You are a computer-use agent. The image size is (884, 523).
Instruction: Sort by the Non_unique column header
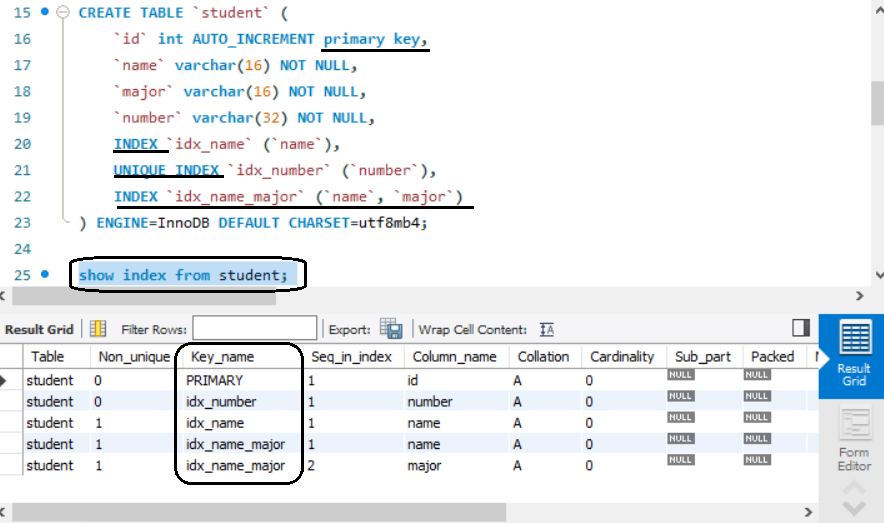pos(134,357)
